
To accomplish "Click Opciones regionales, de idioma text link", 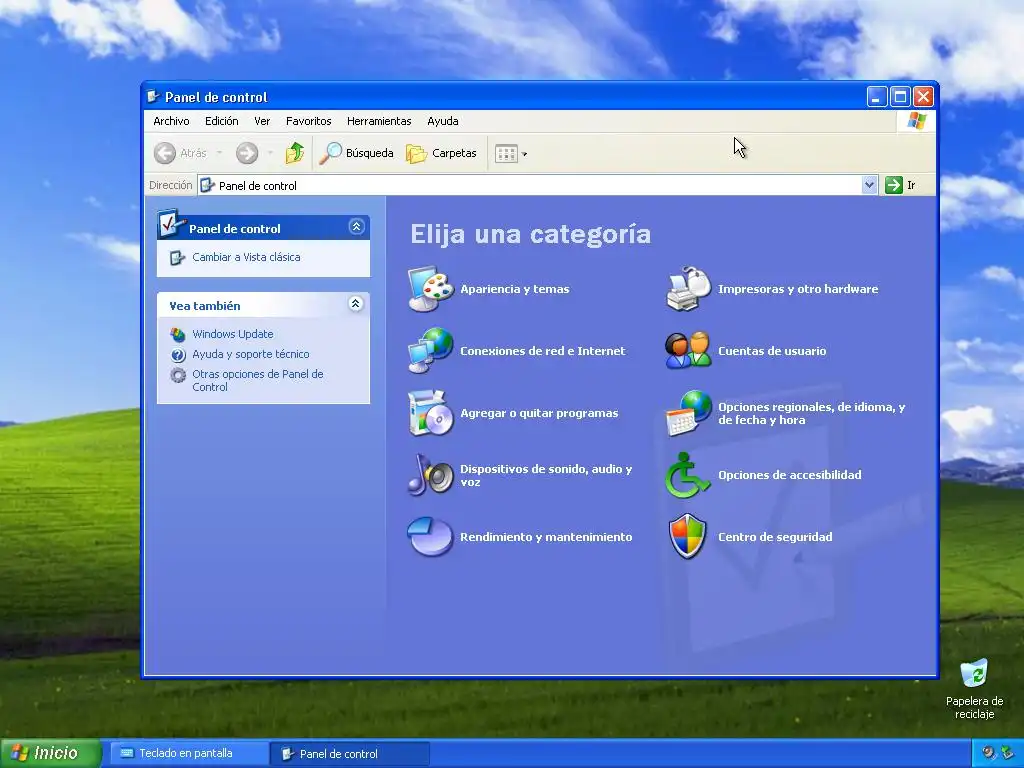I will [812, 413].
